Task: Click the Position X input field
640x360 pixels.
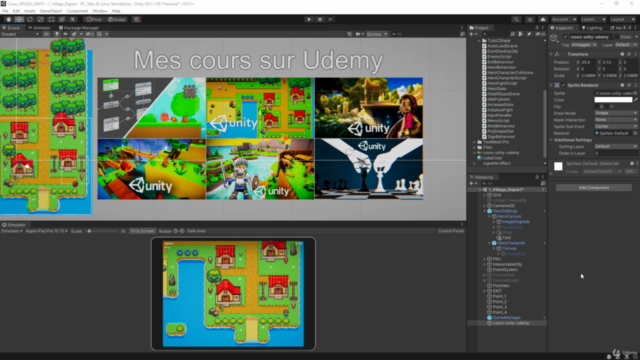Action: pos(589,62)
